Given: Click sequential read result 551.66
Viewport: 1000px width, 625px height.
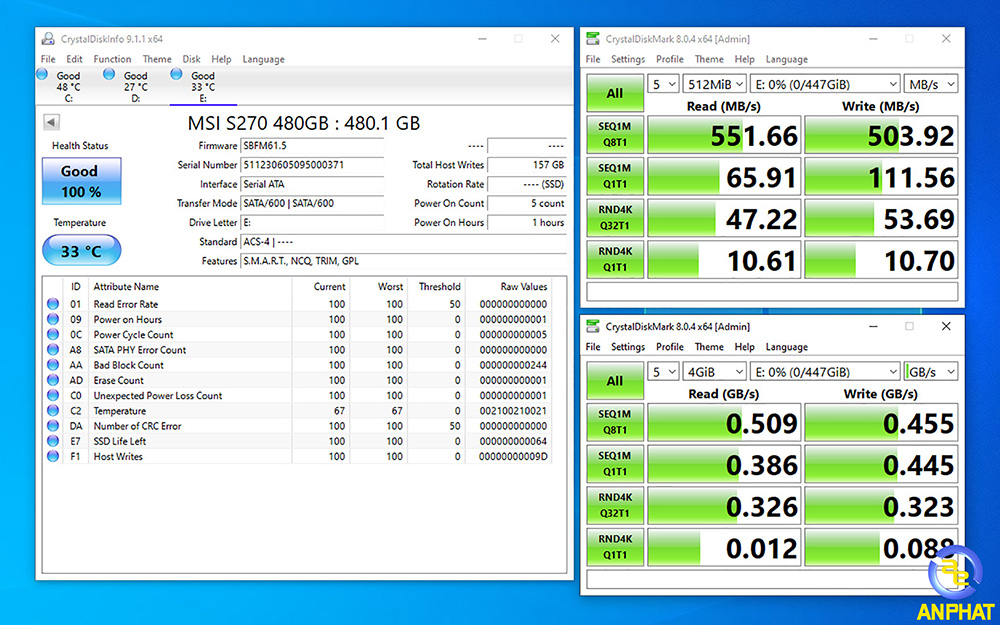Looking at the screenshot, I should [724, 135].
